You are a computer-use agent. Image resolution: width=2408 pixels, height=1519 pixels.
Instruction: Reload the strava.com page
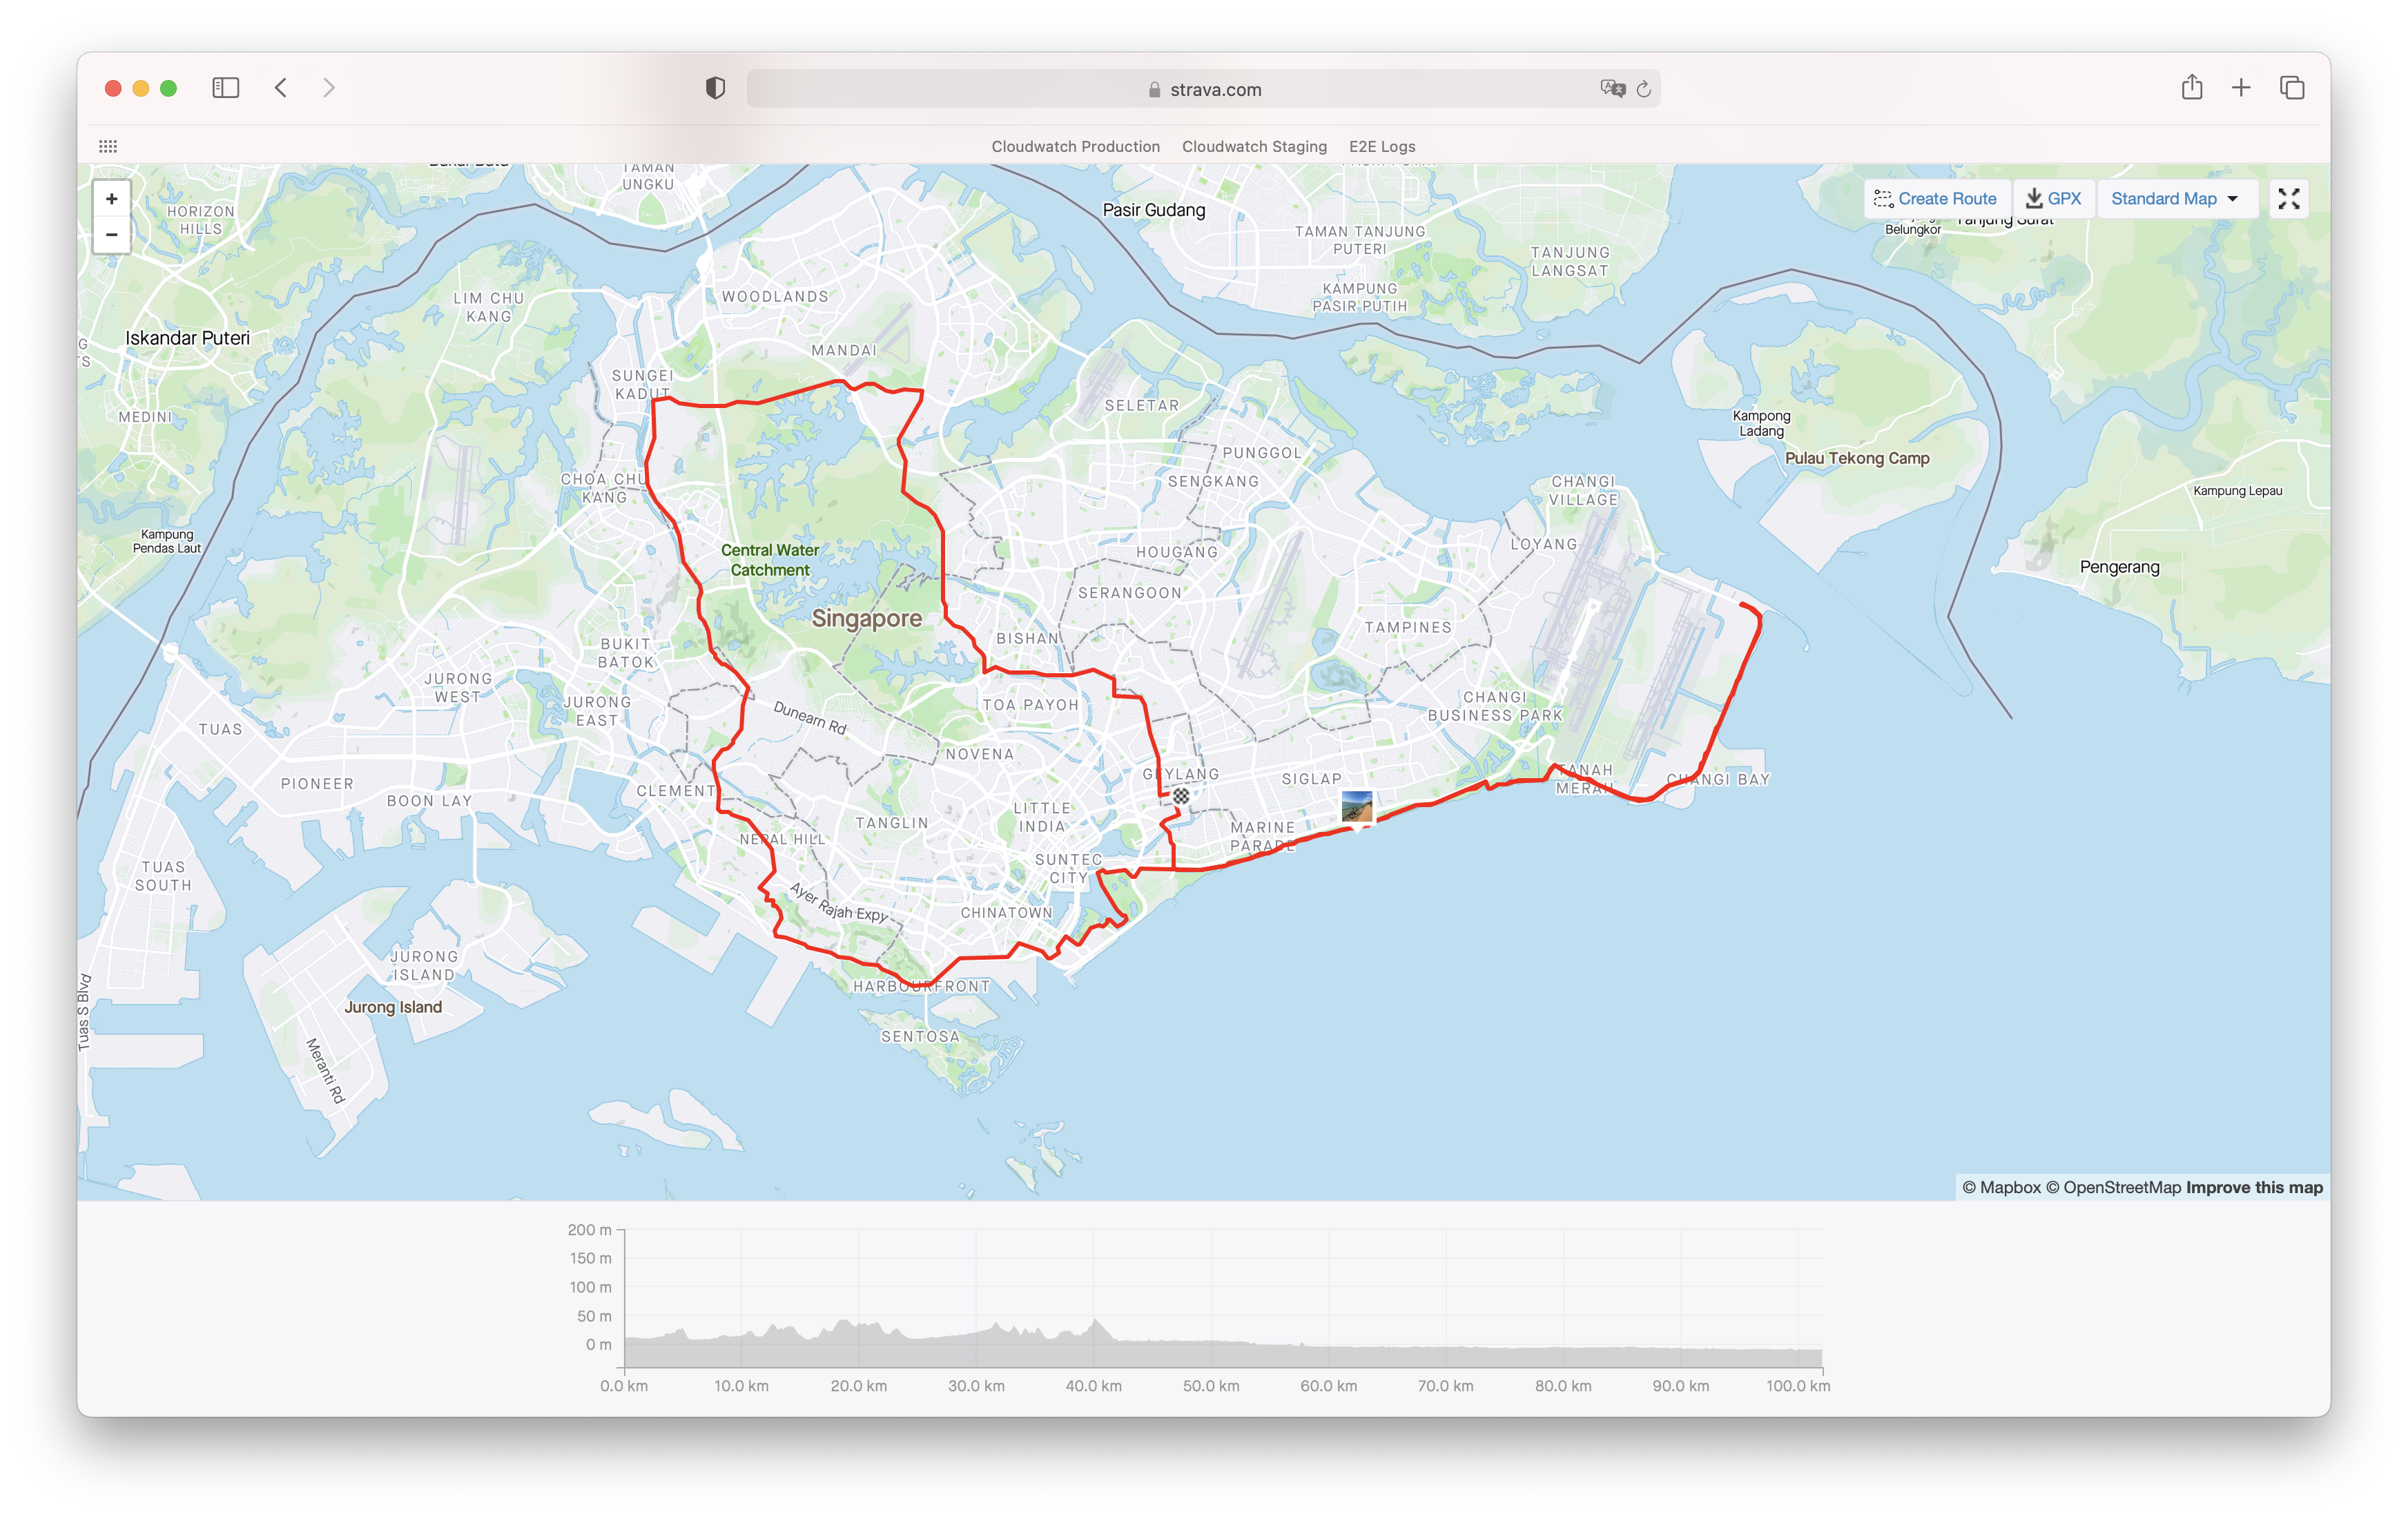click(1643, 89)
